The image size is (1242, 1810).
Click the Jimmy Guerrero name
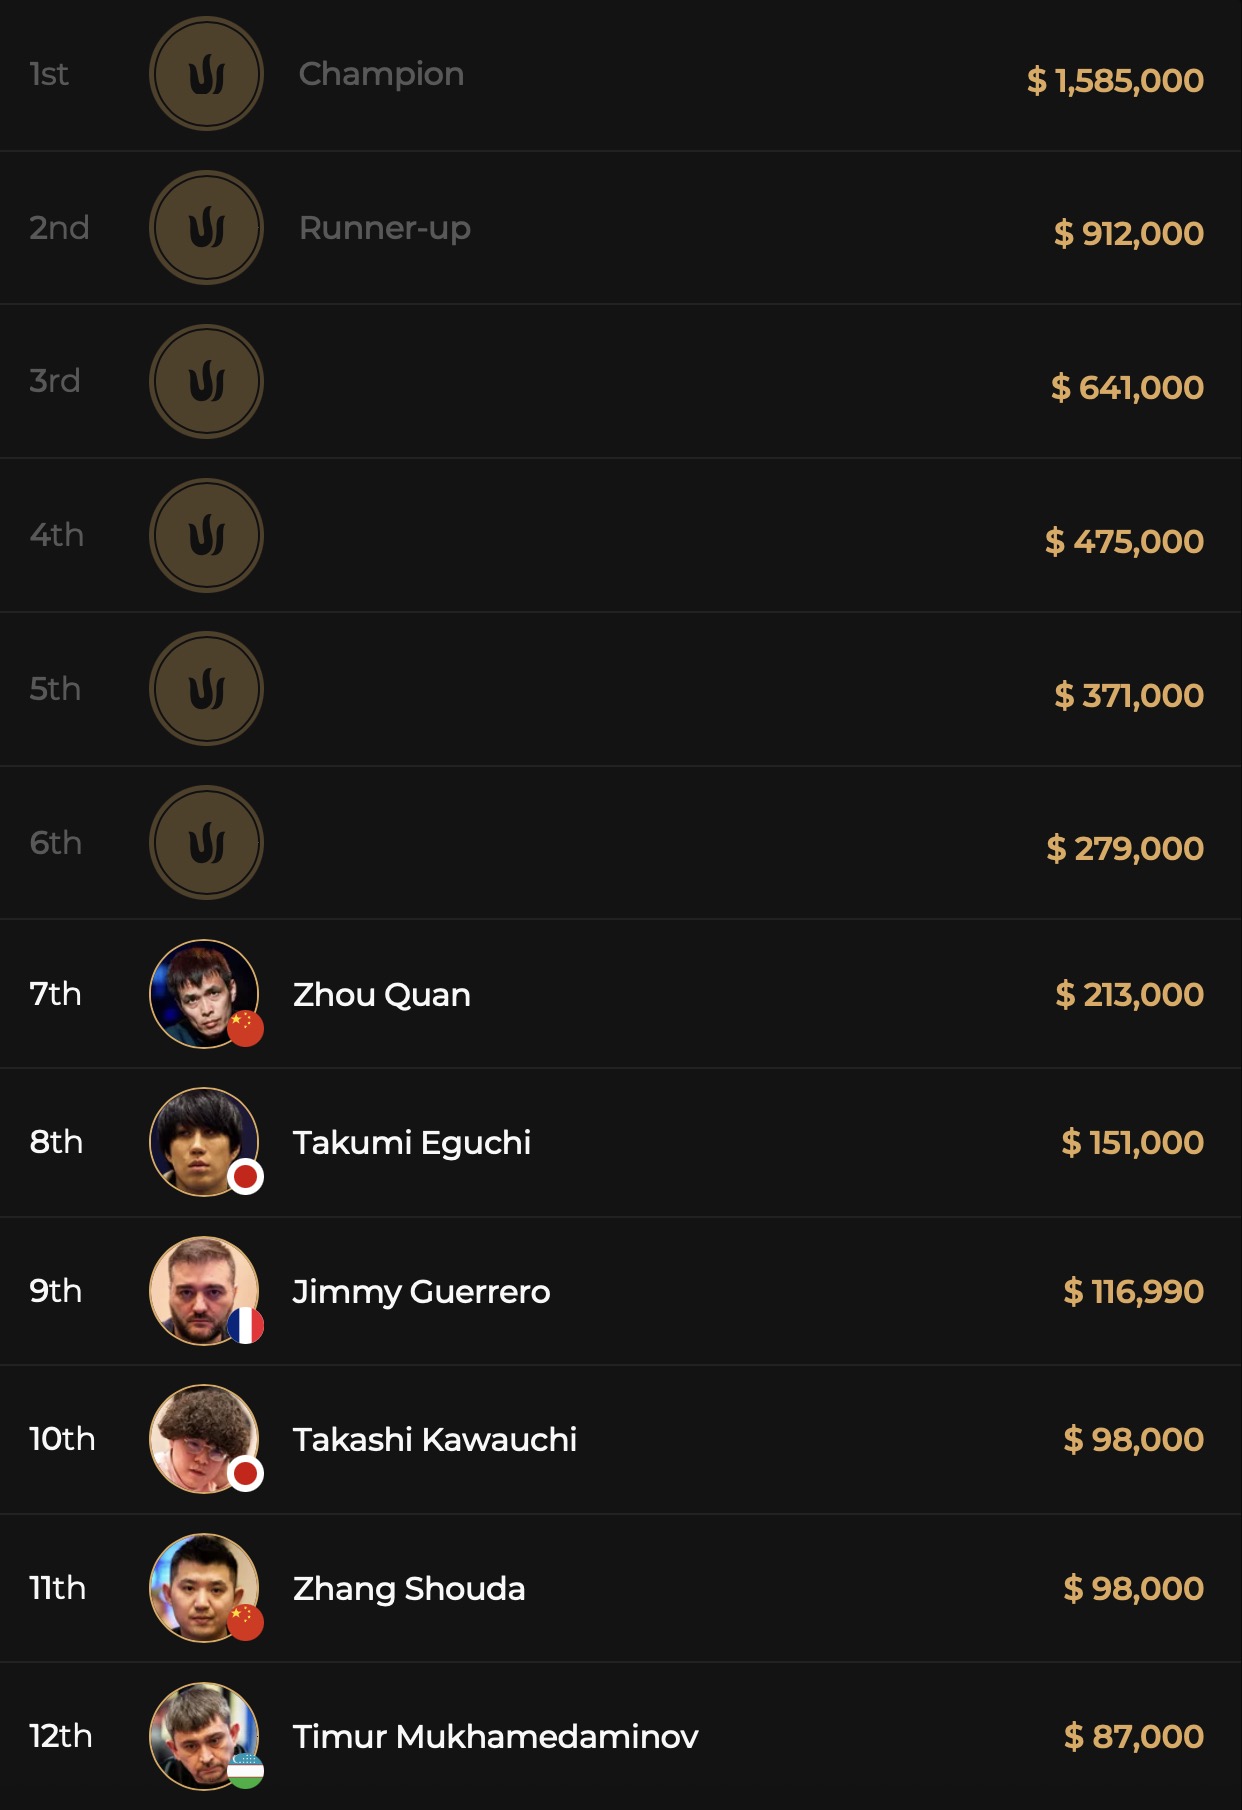pos(421,1292)
